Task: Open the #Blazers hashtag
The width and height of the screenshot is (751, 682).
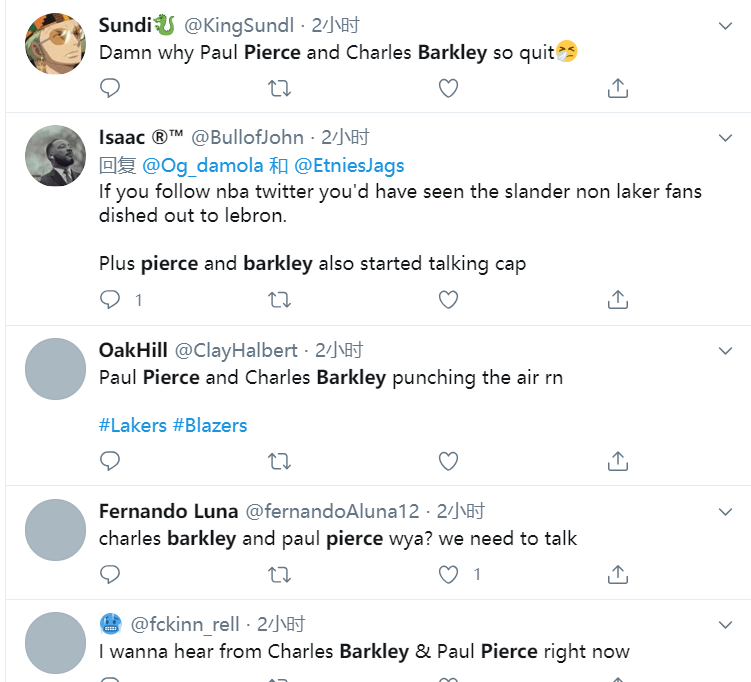Action: (x=210, y=425)
